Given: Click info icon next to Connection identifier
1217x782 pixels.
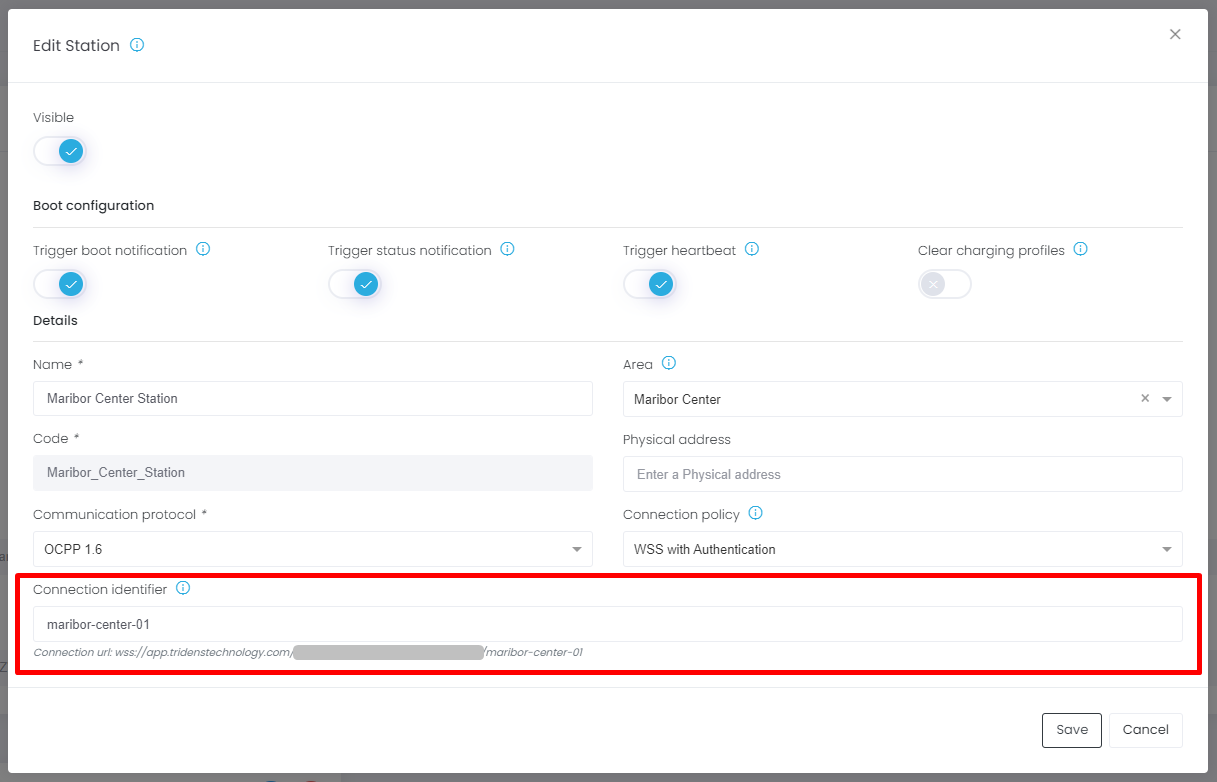Looking at the screenshot, I should point(183,588).
